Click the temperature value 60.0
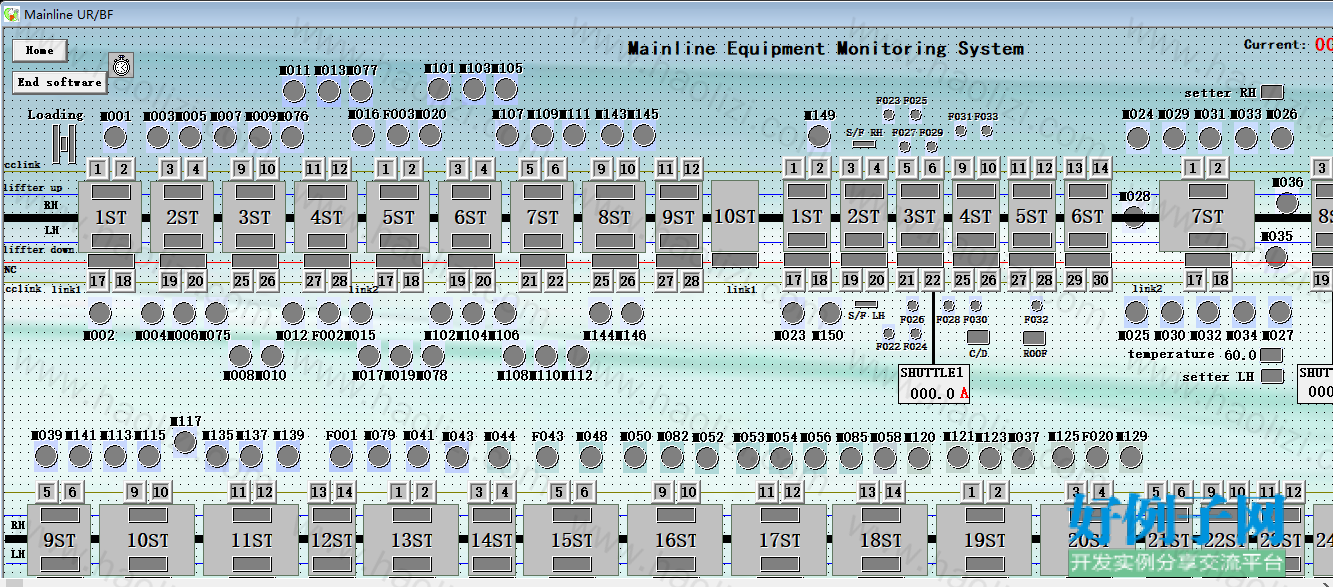The width and height of the screenshot is (1333, 587). (1240, 355)
